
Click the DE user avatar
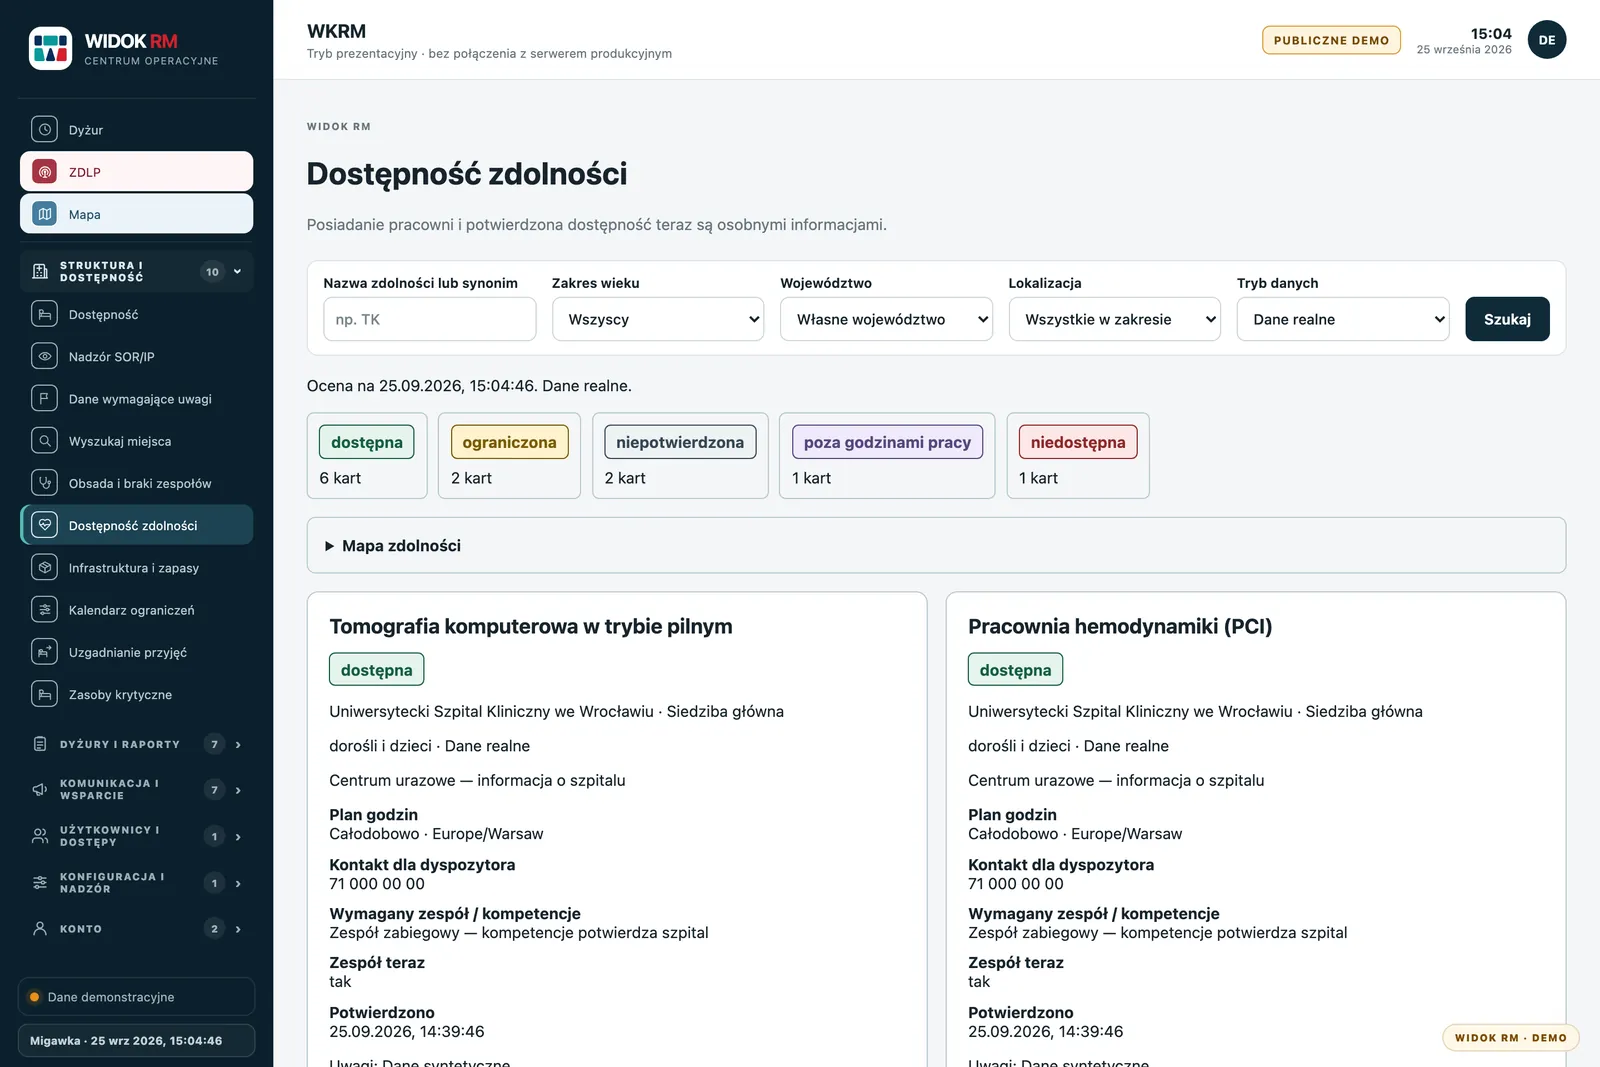click(1546, 40)
